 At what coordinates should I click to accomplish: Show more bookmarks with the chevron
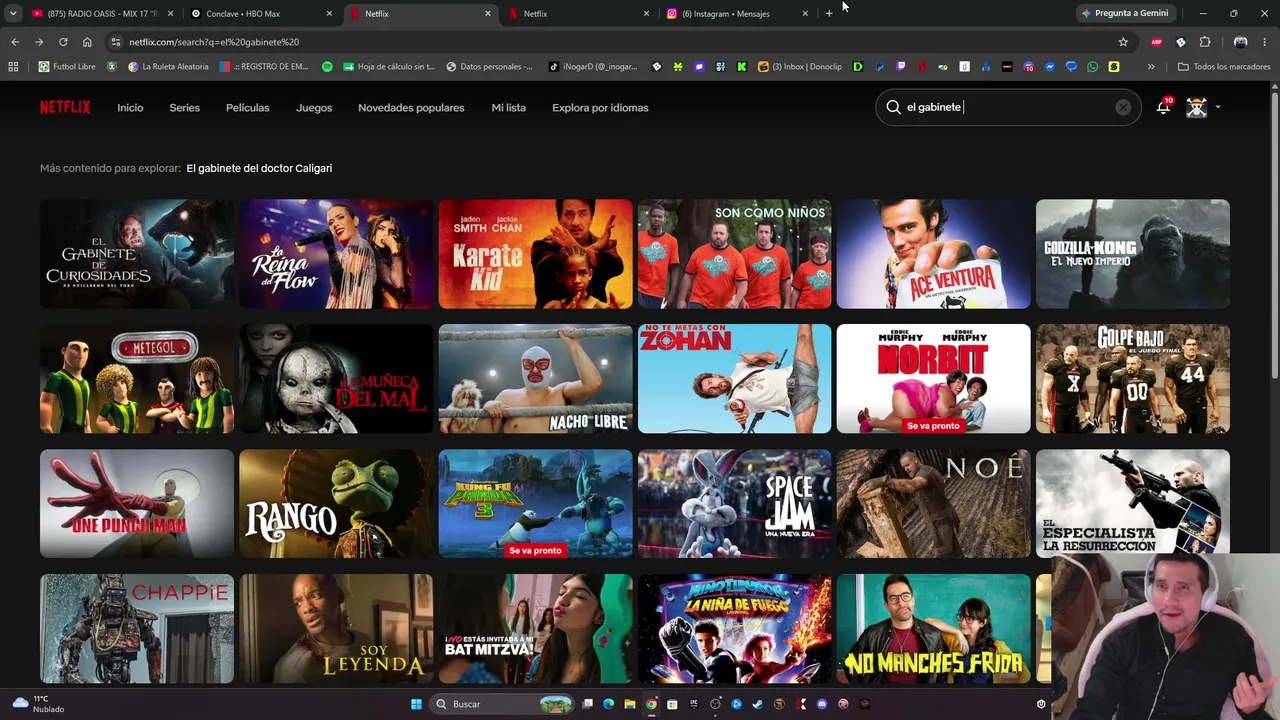click(1151, 67)
